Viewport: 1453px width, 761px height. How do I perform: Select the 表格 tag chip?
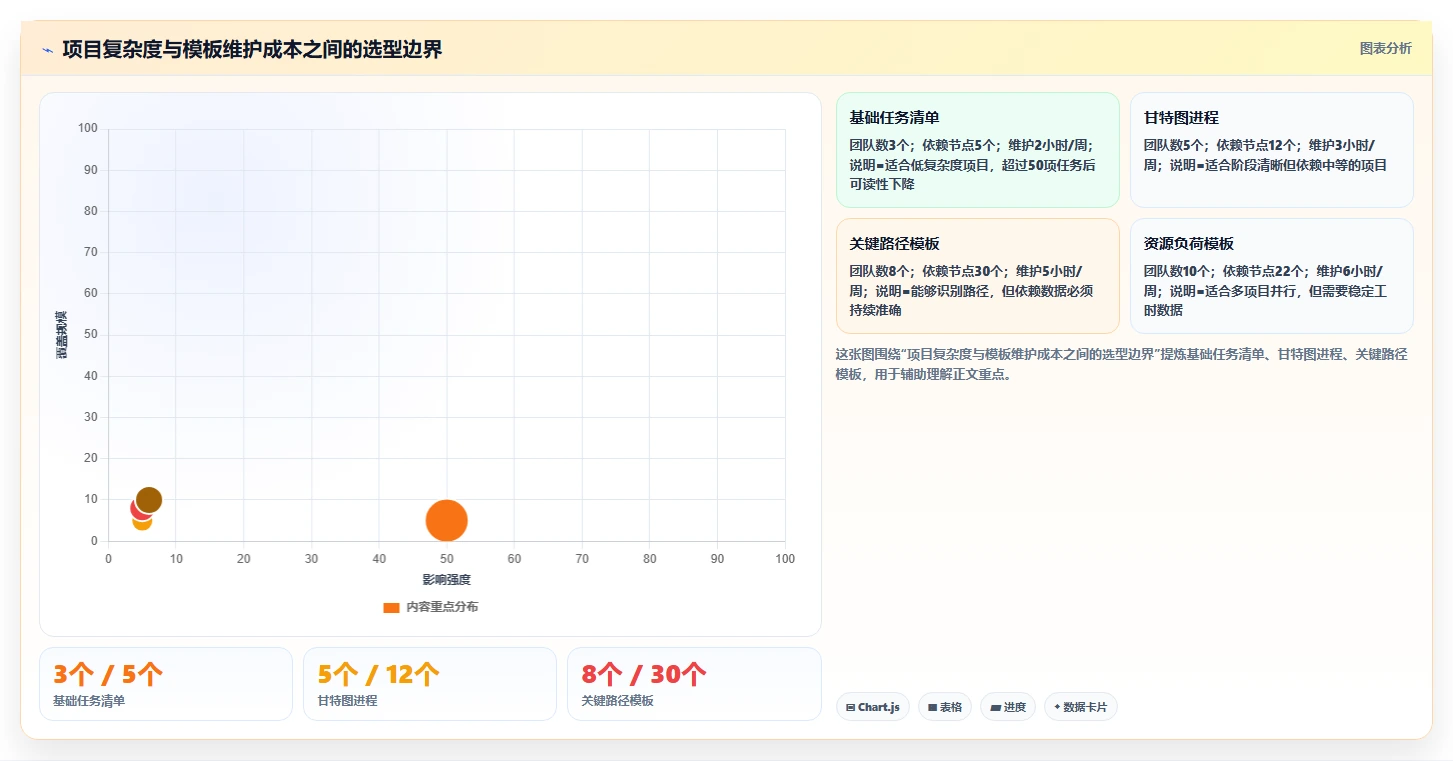(x=945, y=707)
